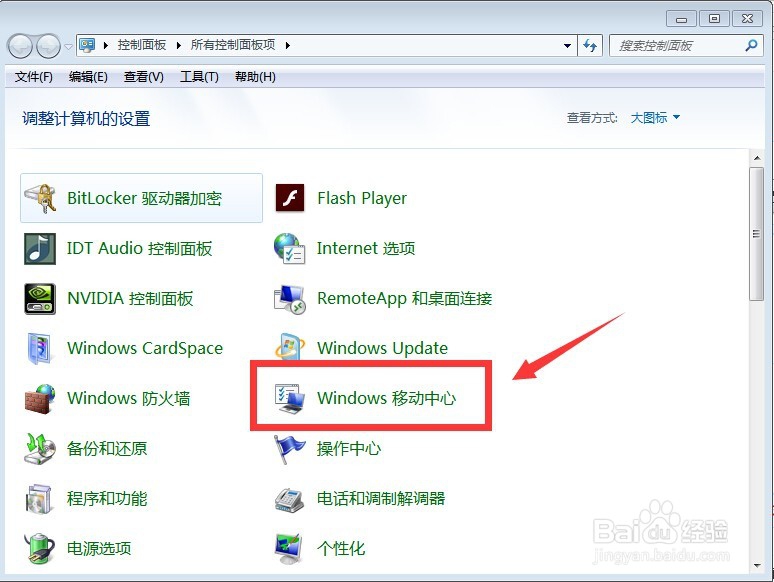This screenshot has width=774, height=582.
Task: Open the RemoteApp and desktop connections icon
Action: (290, 299)
